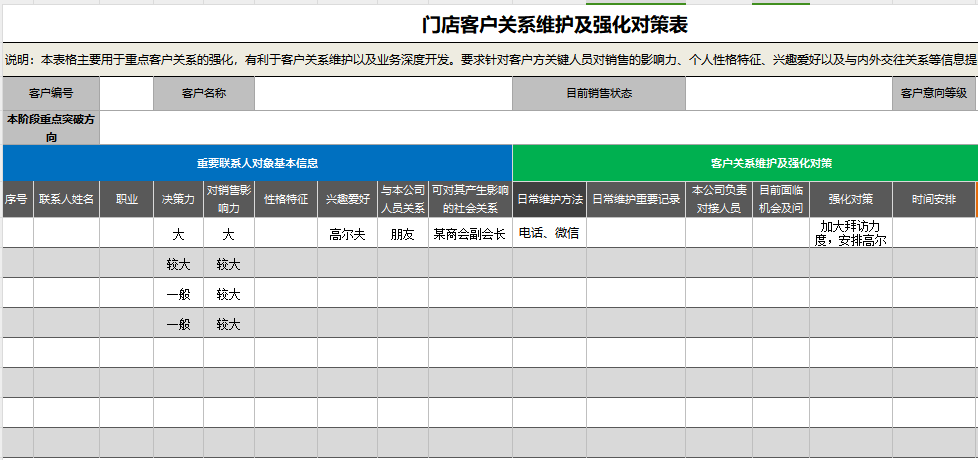Select the 时间安排 column header
This screenshot has height=460, width=978.
coord(934,200)
